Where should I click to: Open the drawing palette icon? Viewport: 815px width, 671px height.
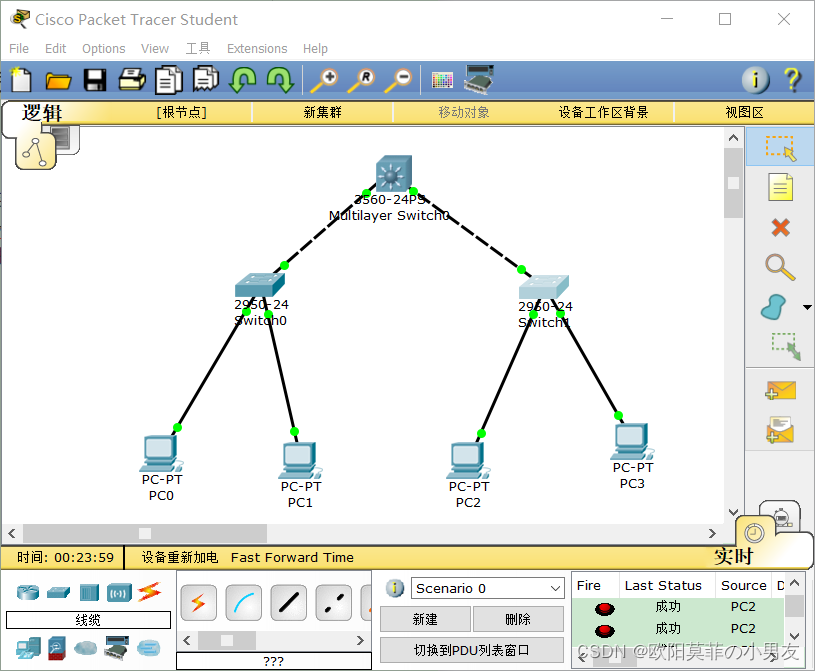tap(442, 80)
